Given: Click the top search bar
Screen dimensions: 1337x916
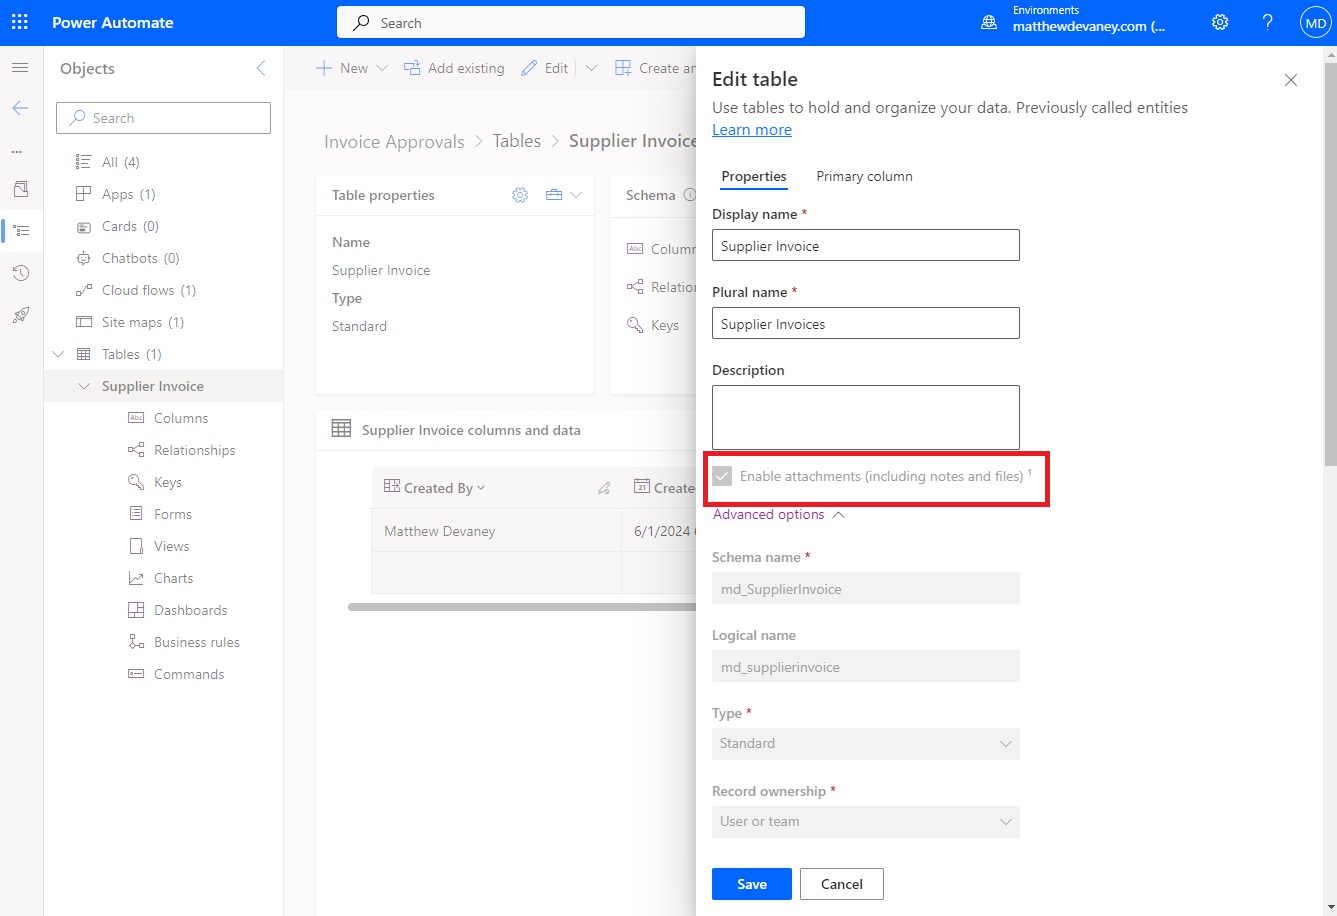Looking at the screenshot, I should [570, 21].
